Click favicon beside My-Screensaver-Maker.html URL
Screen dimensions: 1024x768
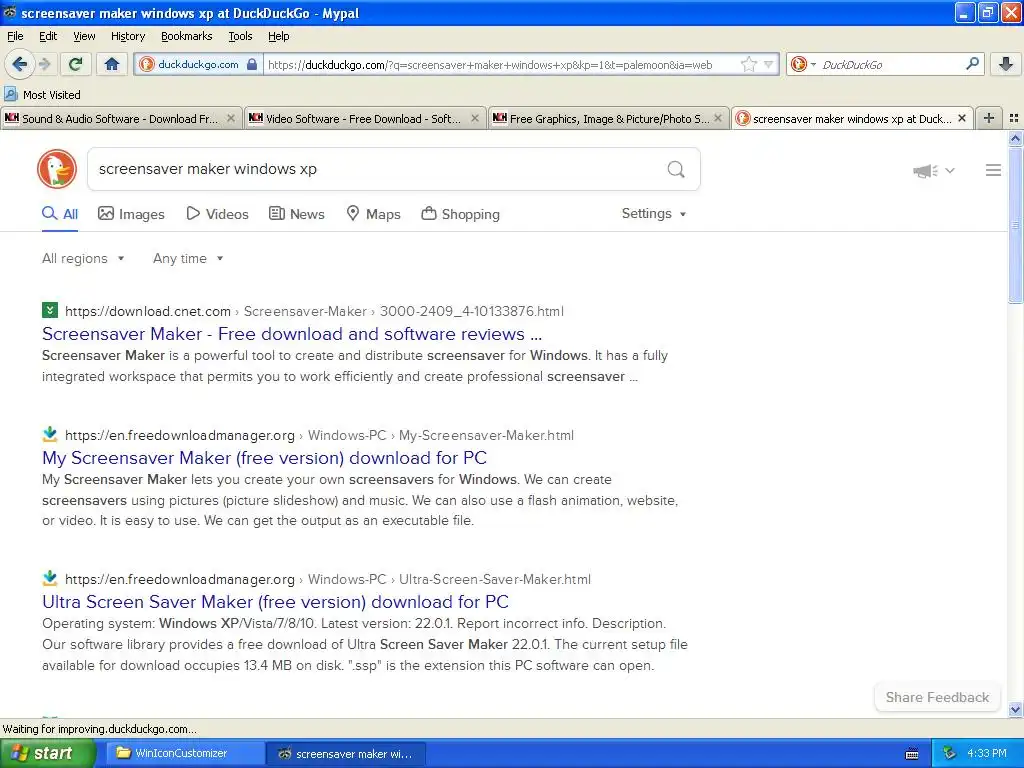click(50, 434)
